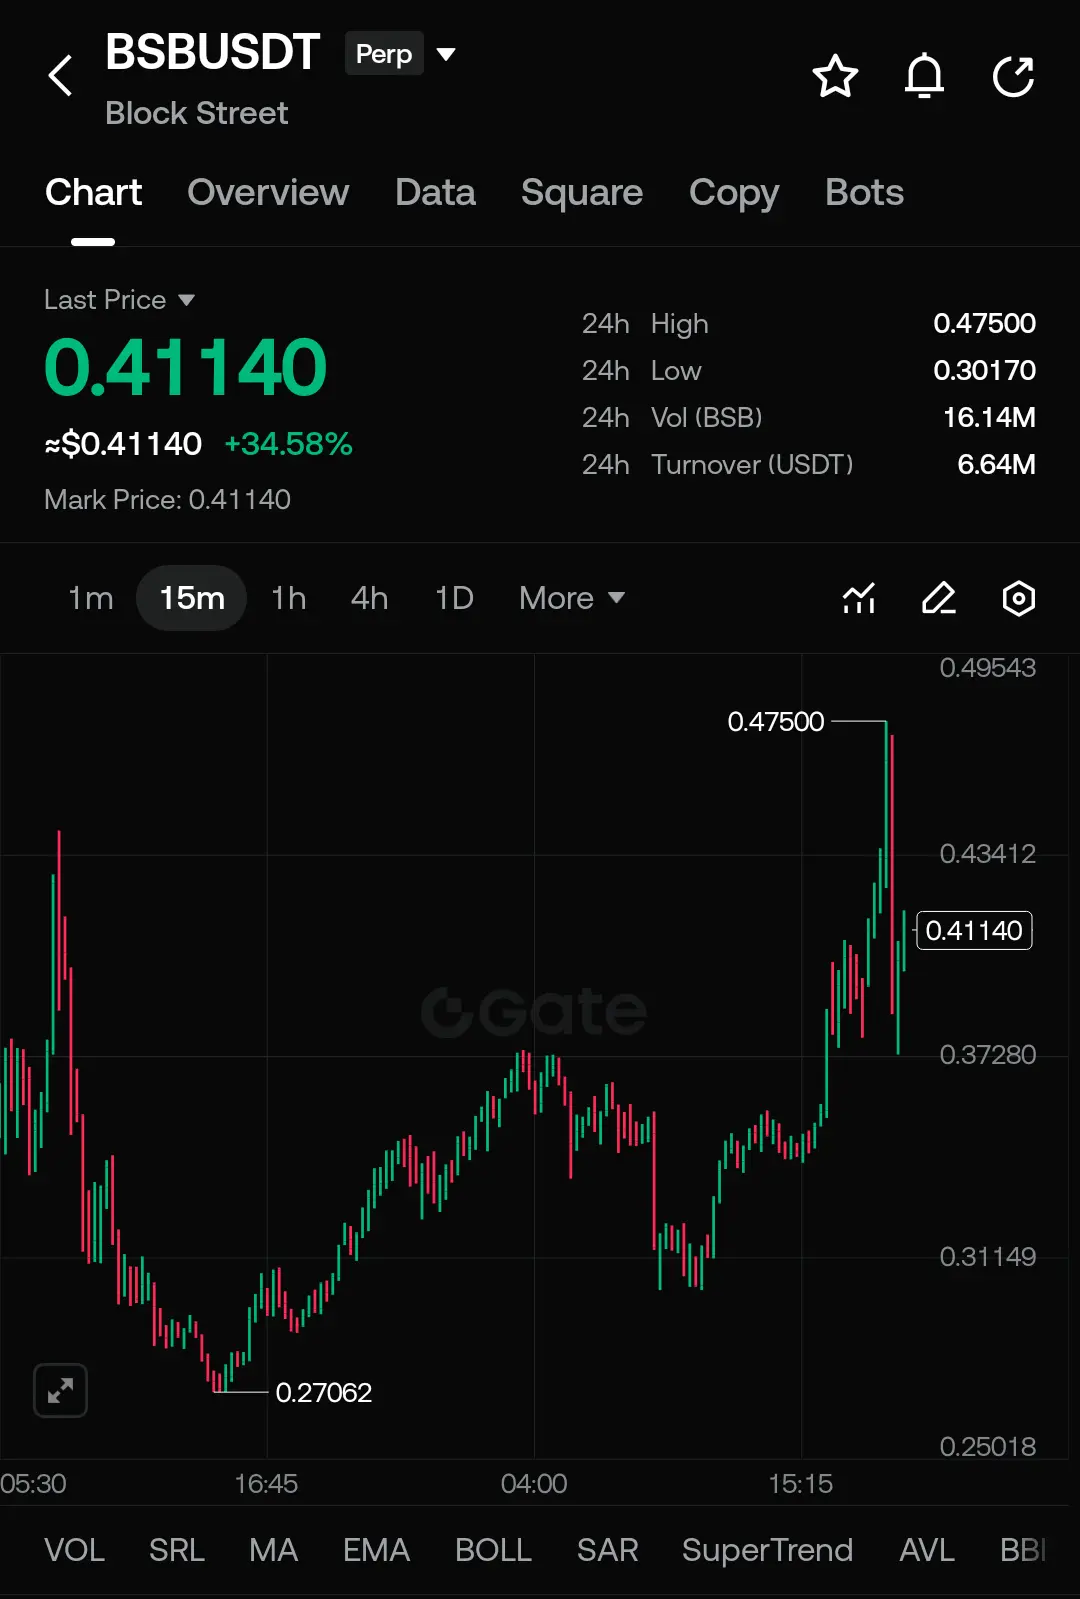Select the 1m timeframe

(x=90, y=598)
